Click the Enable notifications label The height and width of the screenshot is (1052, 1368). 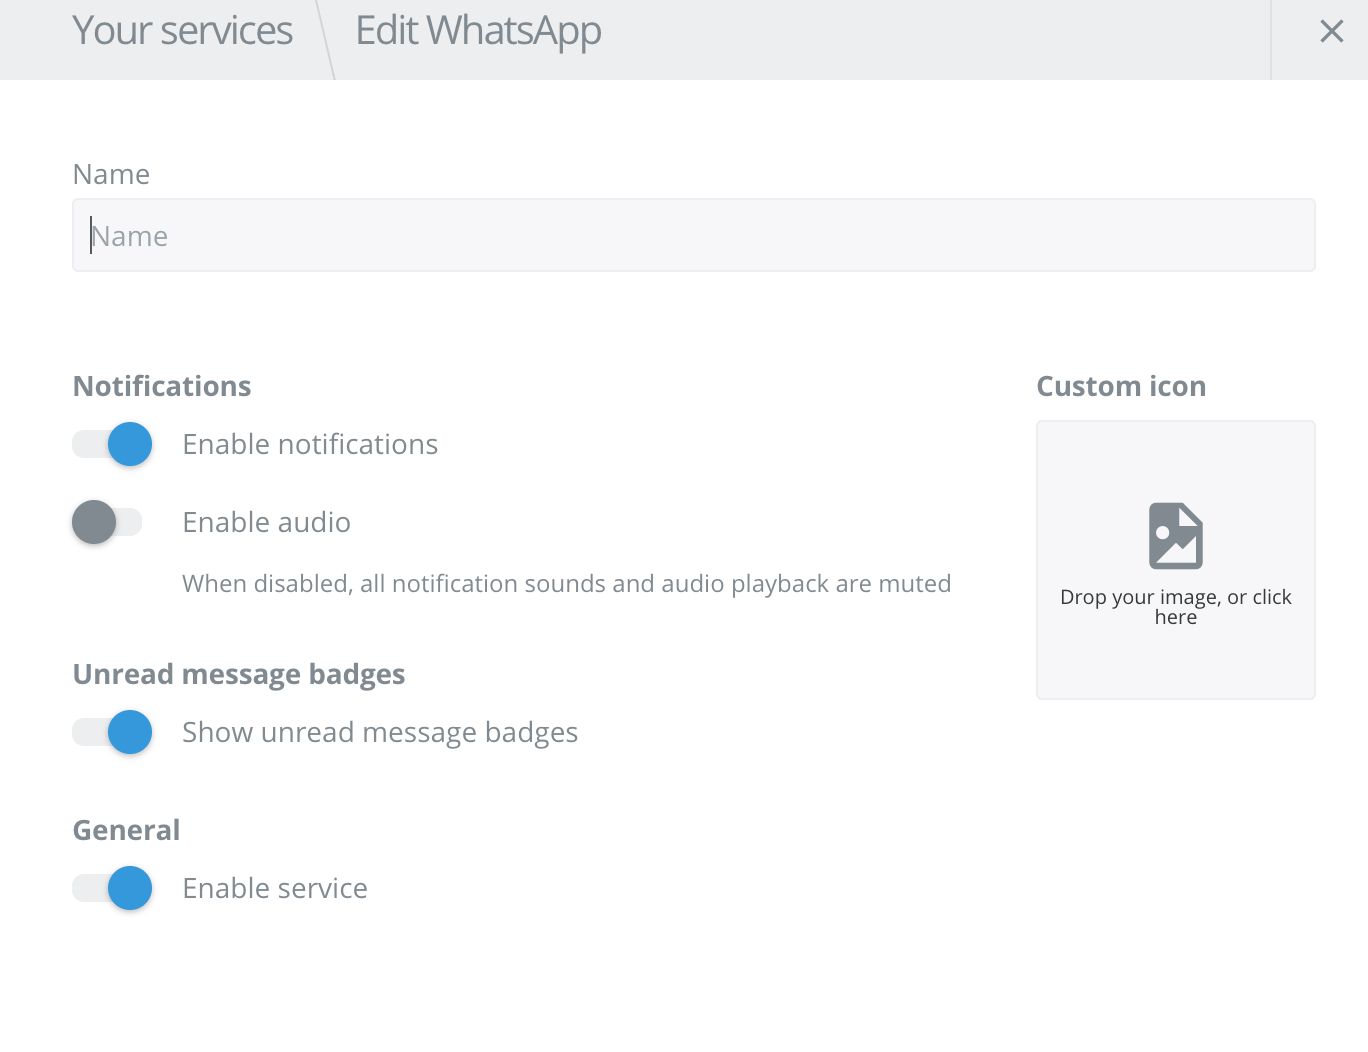[x=310, y=444]
